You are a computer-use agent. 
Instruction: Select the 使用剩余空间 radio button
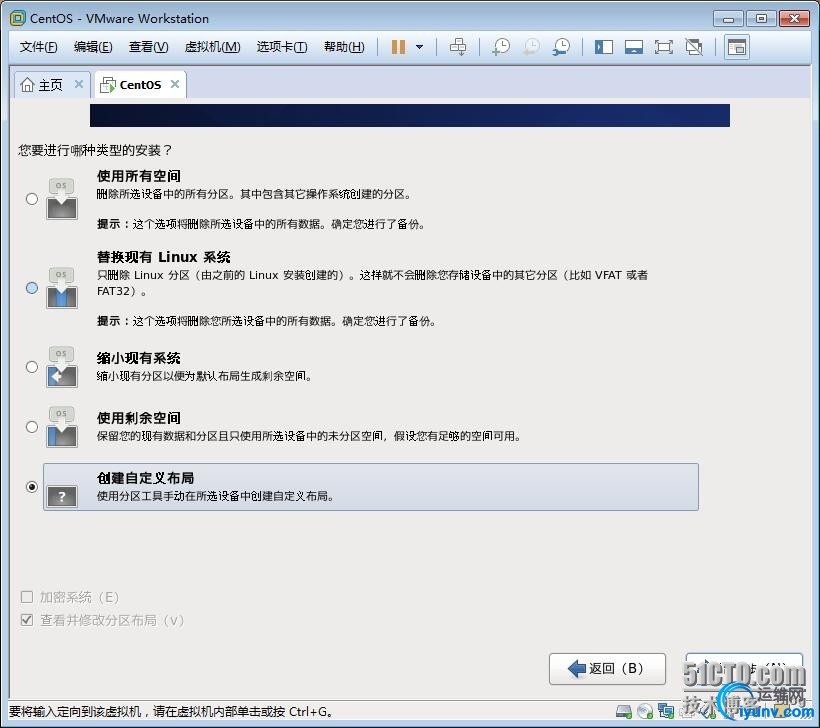pos(32,427)
